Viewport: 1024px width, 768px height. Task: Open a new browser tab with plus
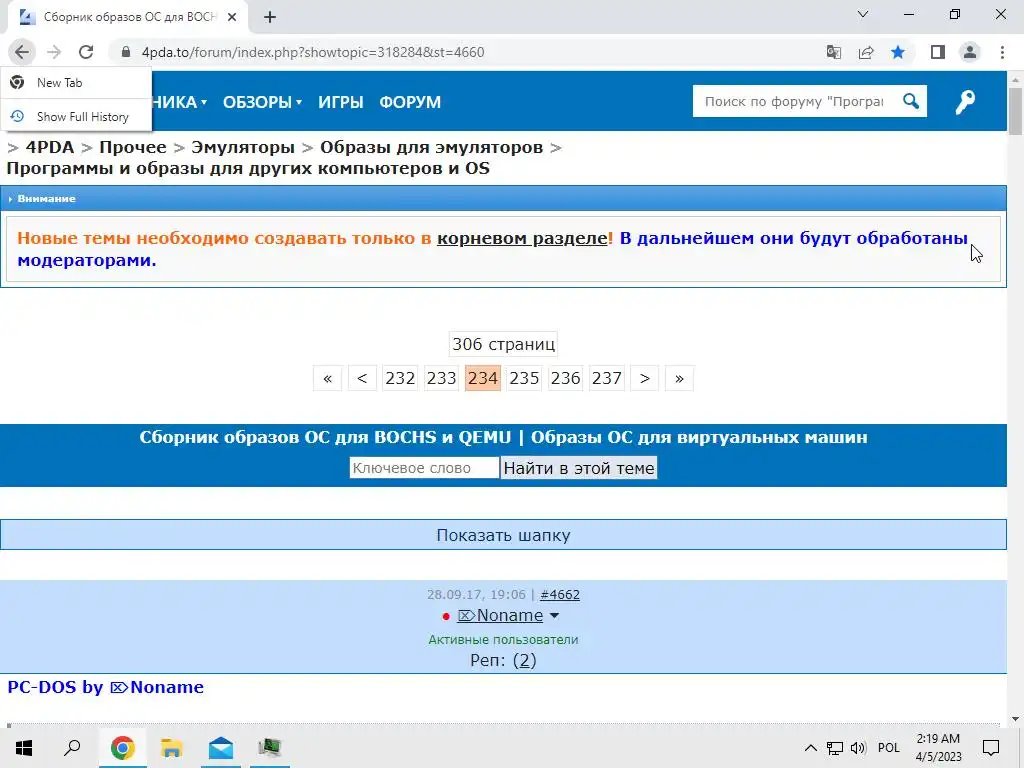pos(270,17)
